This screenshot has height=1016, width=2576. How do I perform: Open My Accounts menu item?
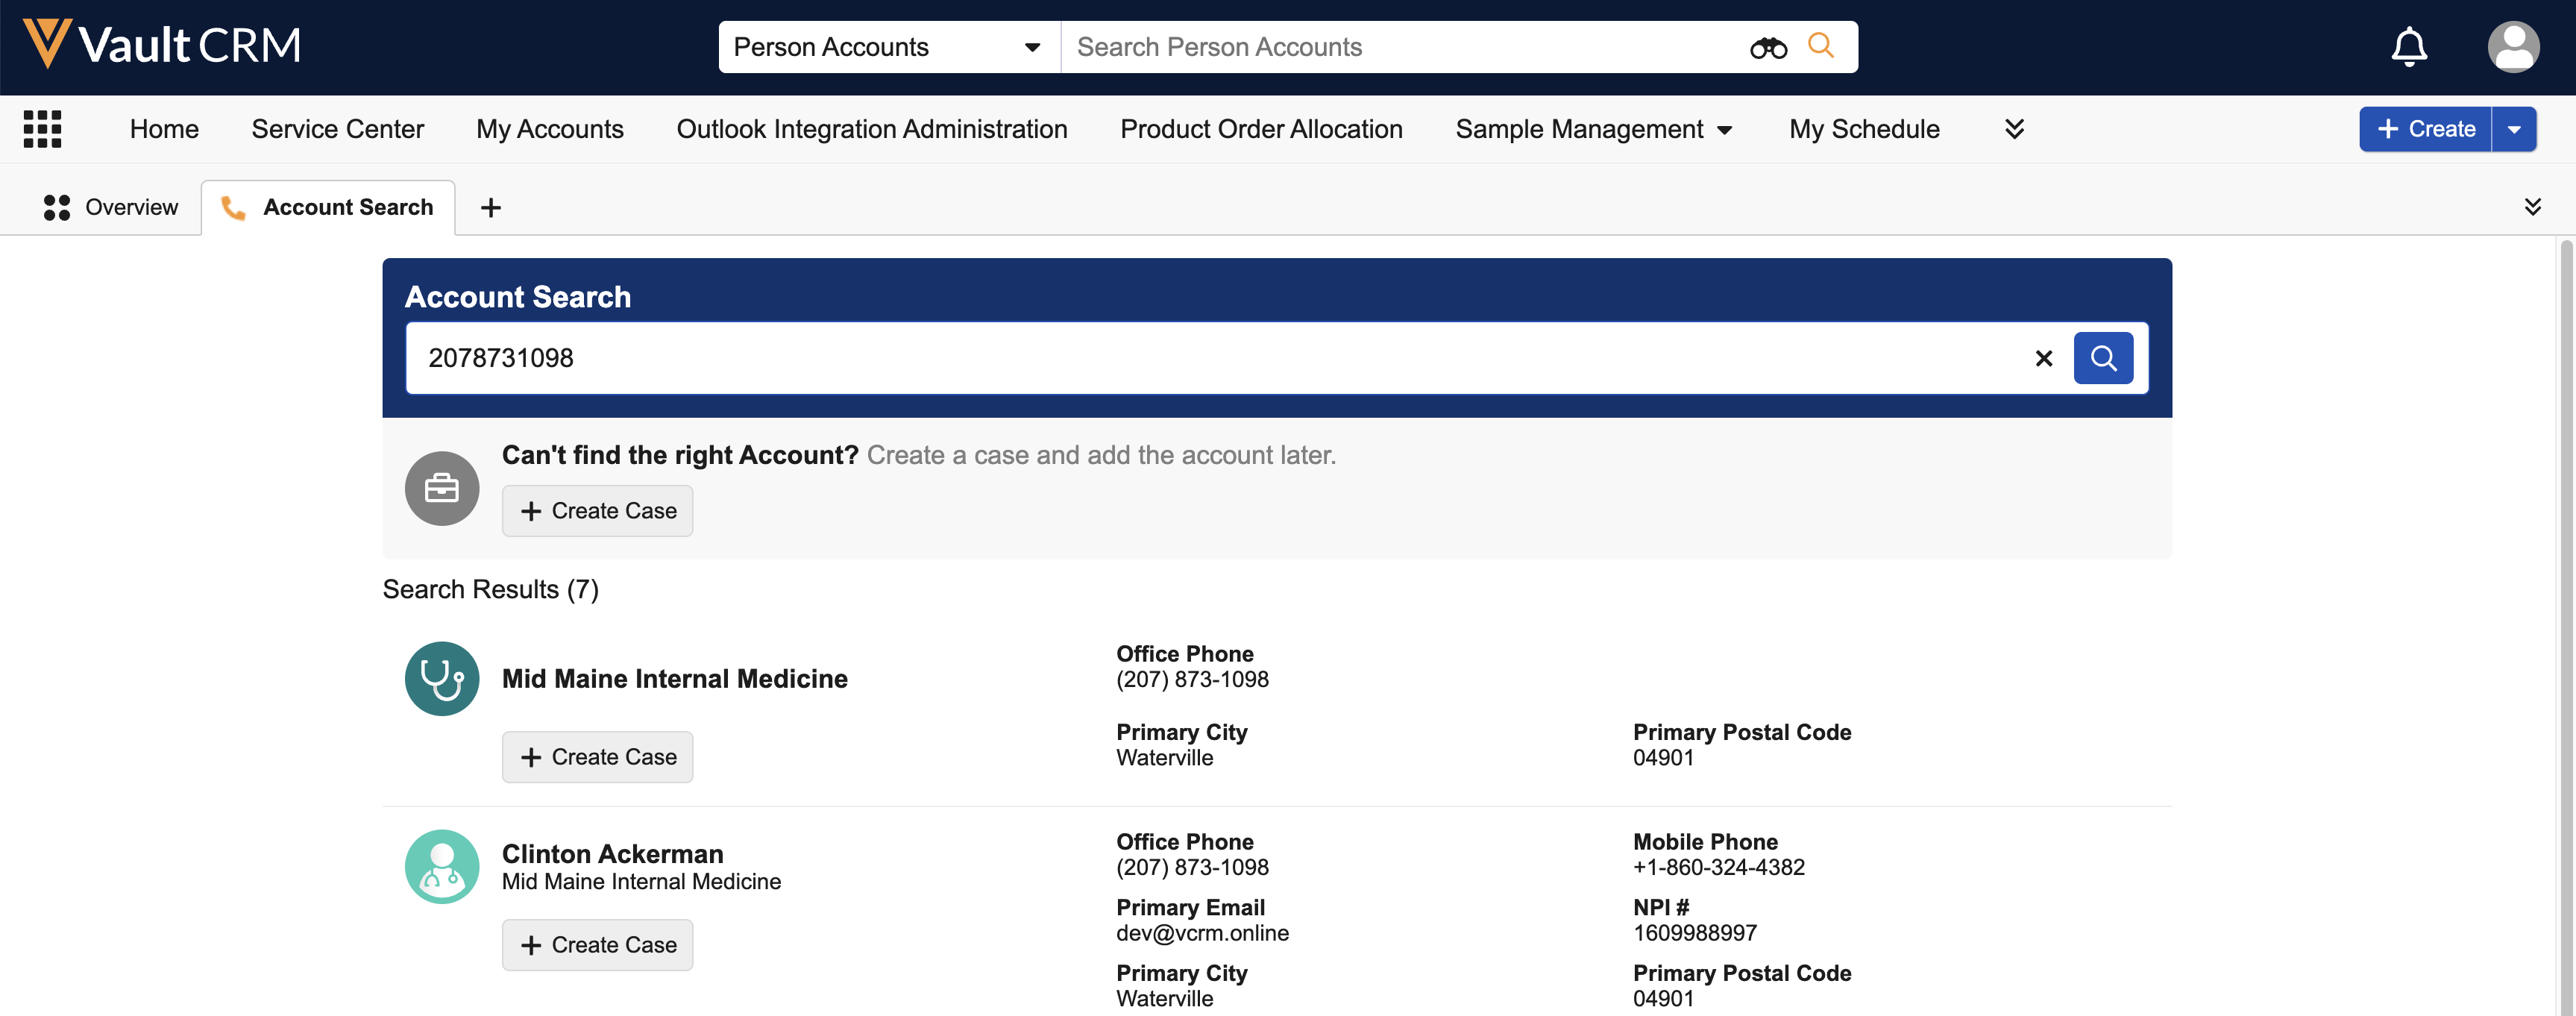[549, 129]
